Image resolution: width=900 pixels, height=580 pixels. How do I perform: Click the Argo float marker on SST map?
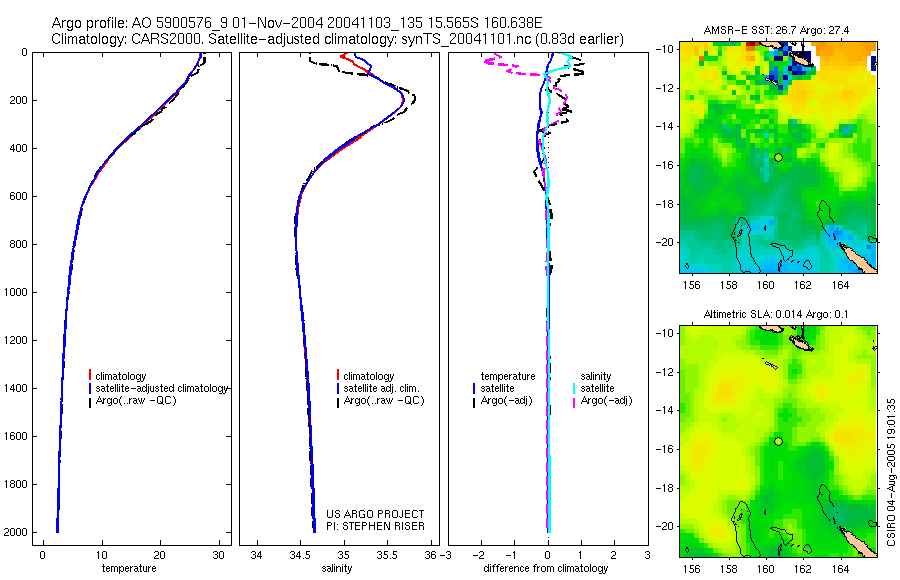(778, 157)
